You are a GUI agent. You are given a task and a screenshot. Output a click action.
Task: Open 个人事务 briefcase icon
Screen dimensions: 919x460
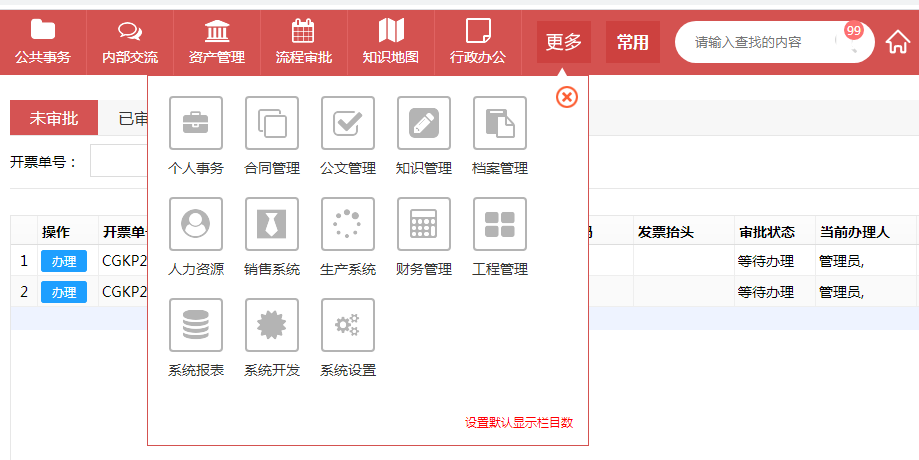[x=196, y=124]
